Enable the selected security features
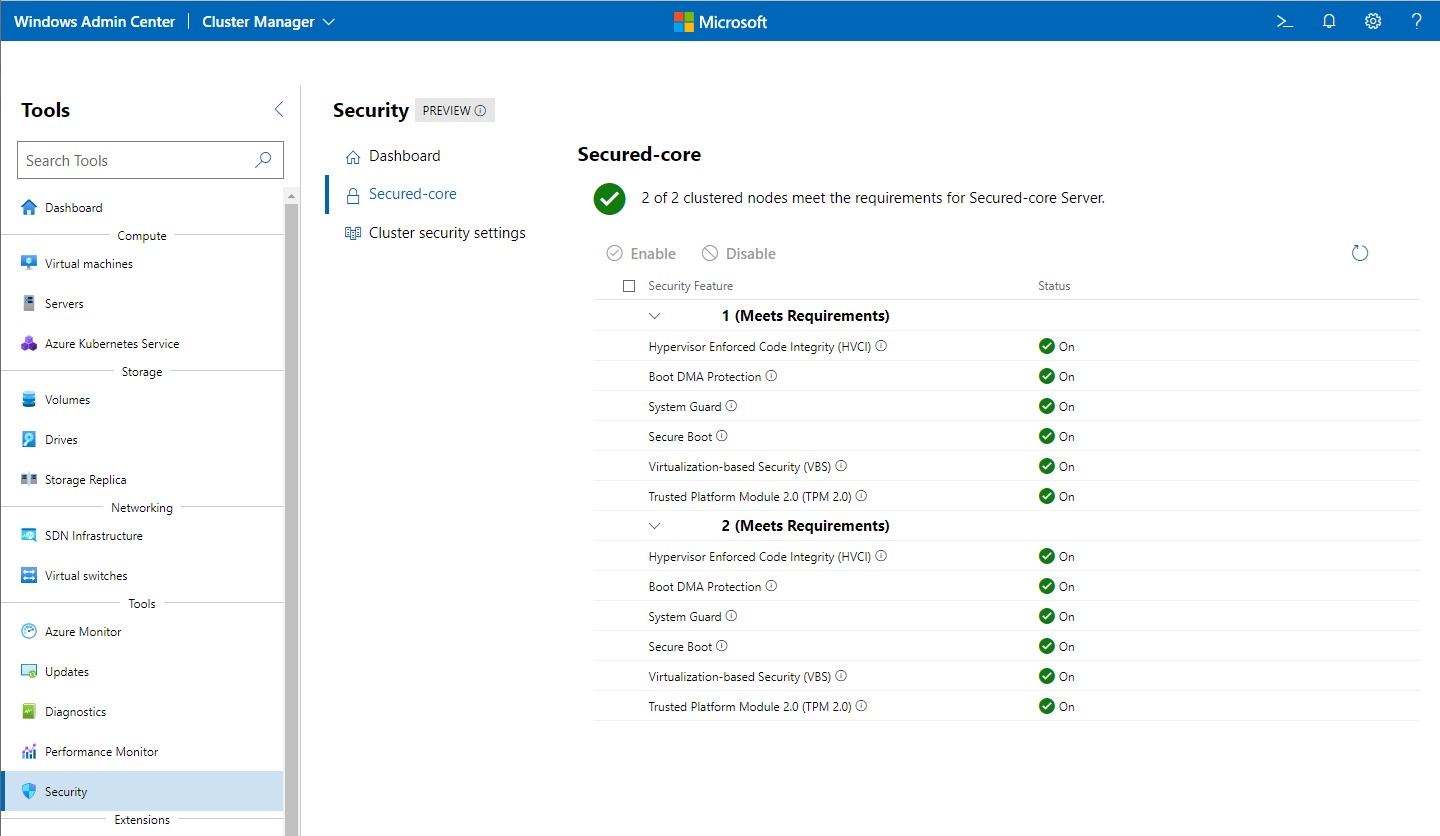 point(641,253)
